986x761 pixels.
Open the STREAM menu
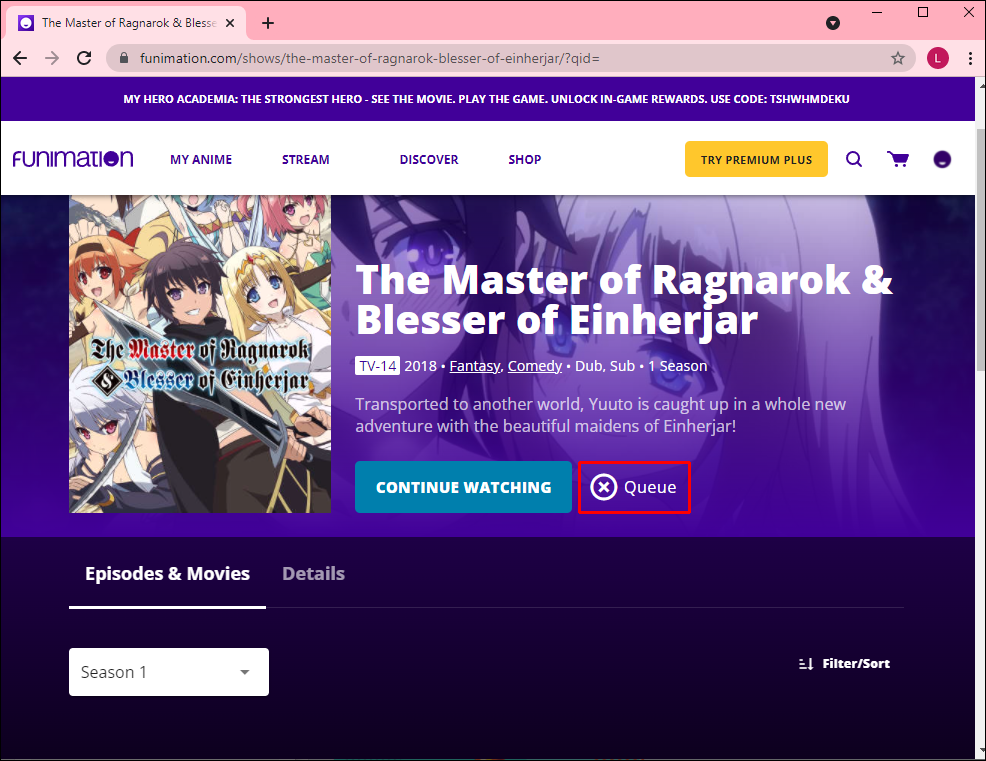(x=306, y=160)
